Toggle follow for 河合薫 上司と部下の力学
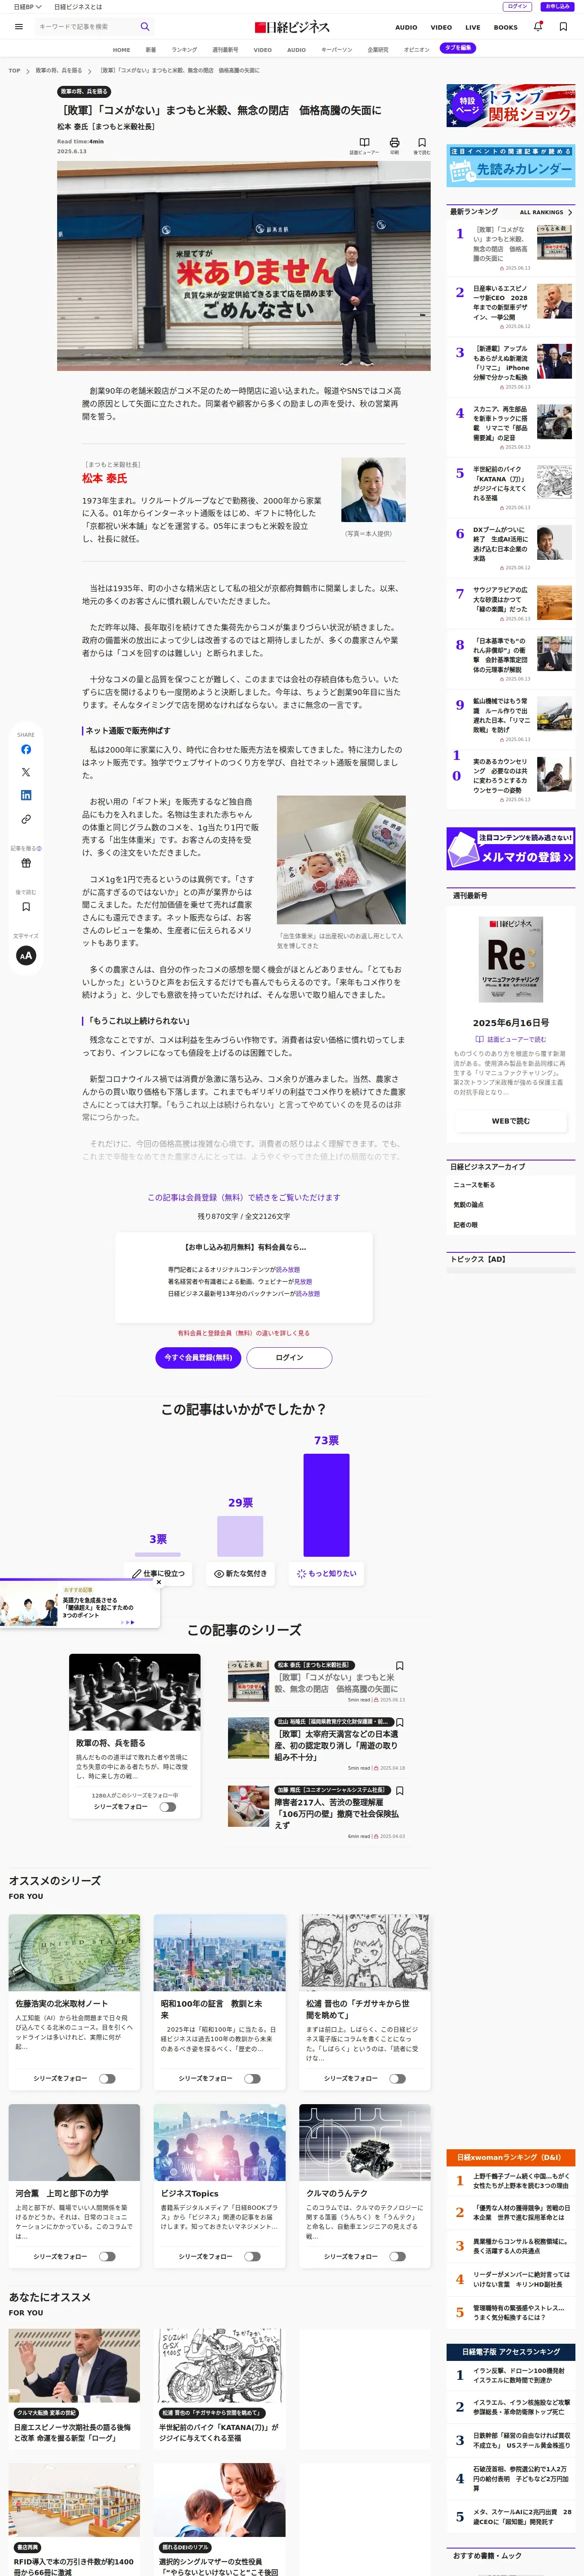 pyautogui.click(x=107, y=2256)
